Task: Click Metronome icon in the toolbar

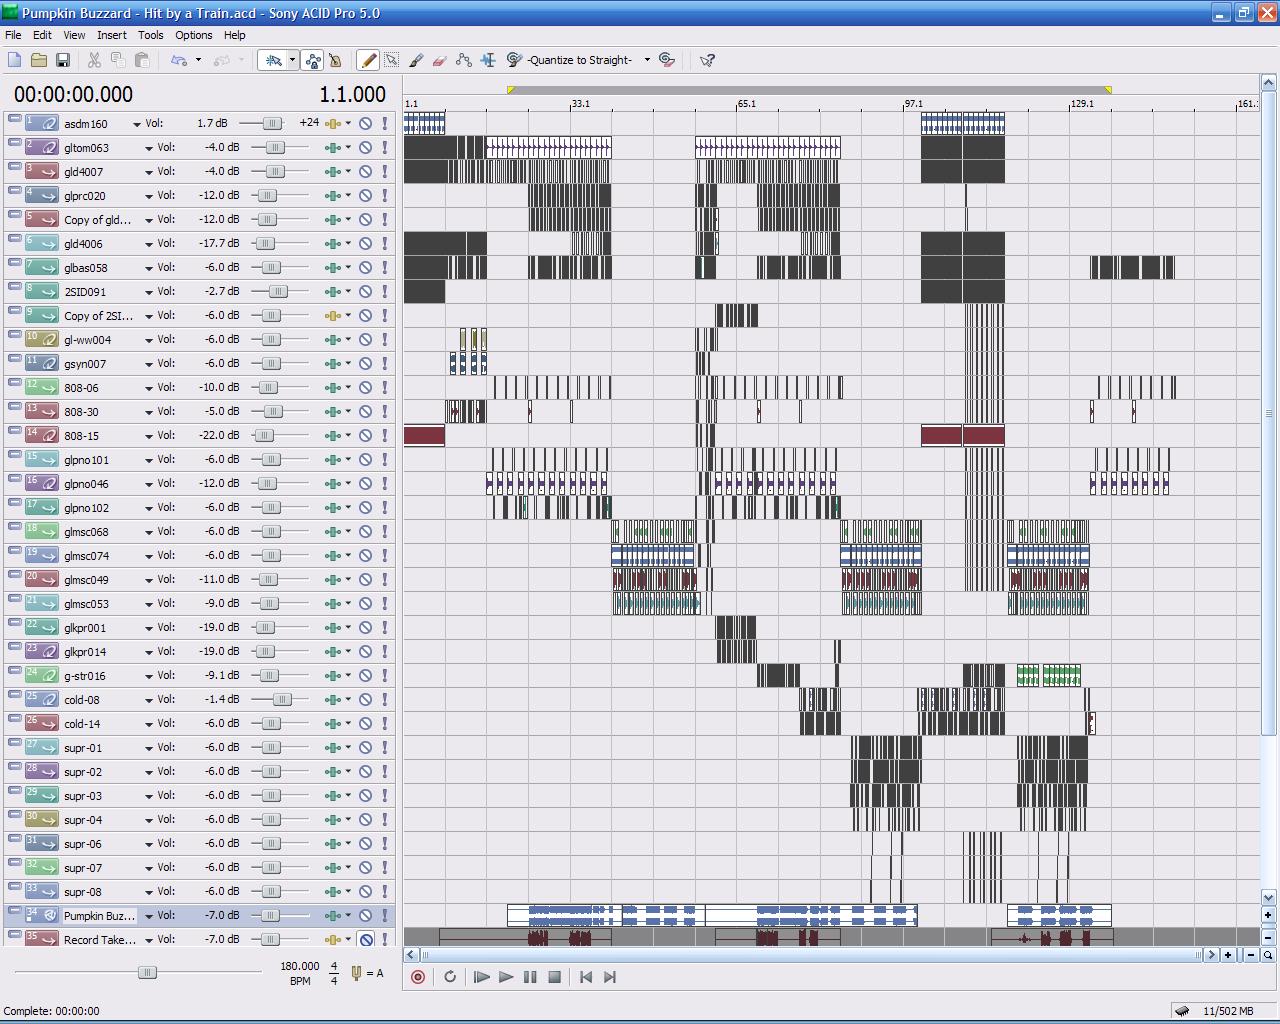Action: [335, 60]
